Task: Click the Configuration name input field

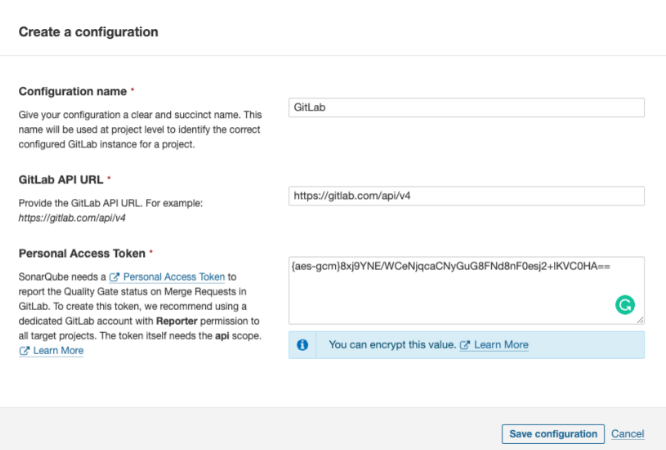Action: [x=466, y=108]
